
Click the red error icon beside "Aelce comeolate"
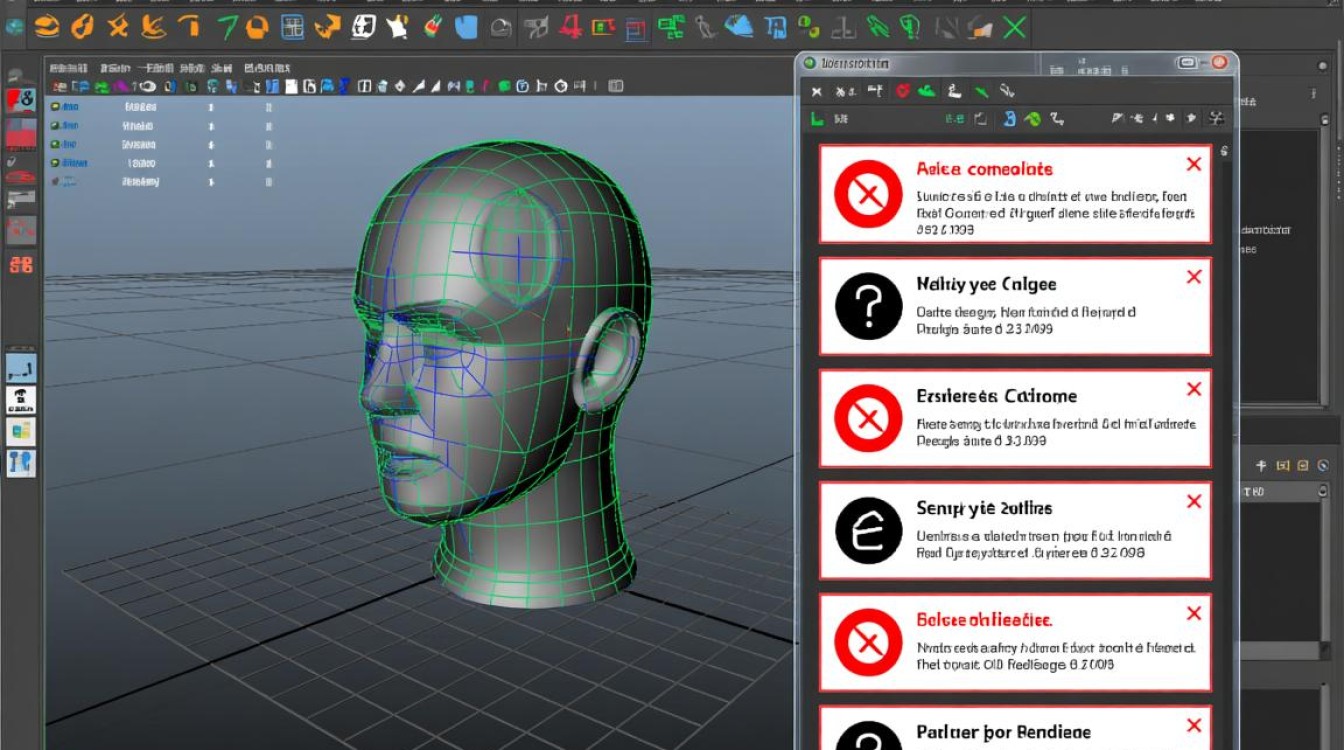(868, 194)
